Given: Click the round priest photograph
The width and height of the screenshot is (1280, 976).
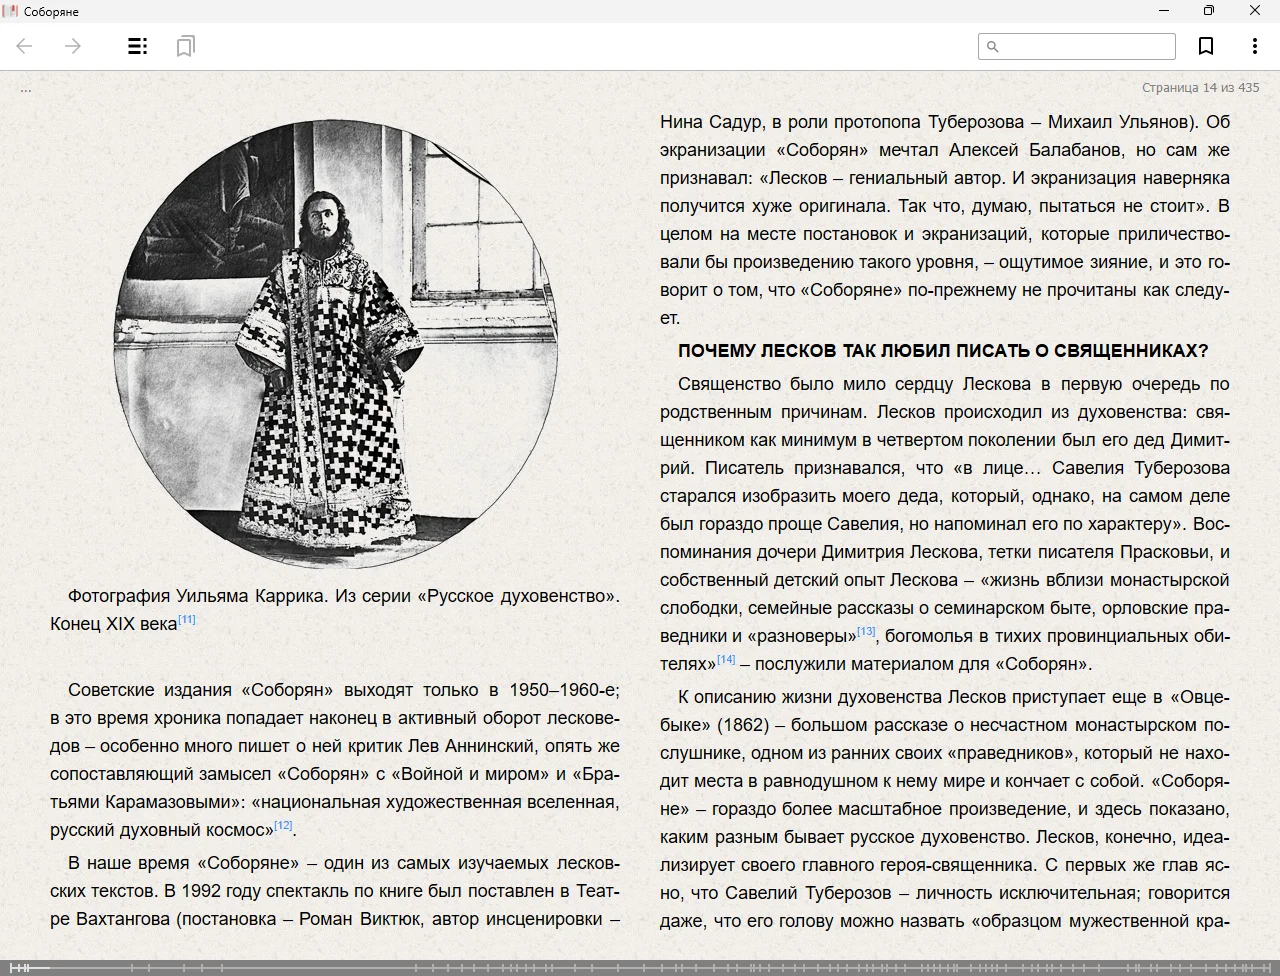Looking at the screenshot, I should point(335,345).
